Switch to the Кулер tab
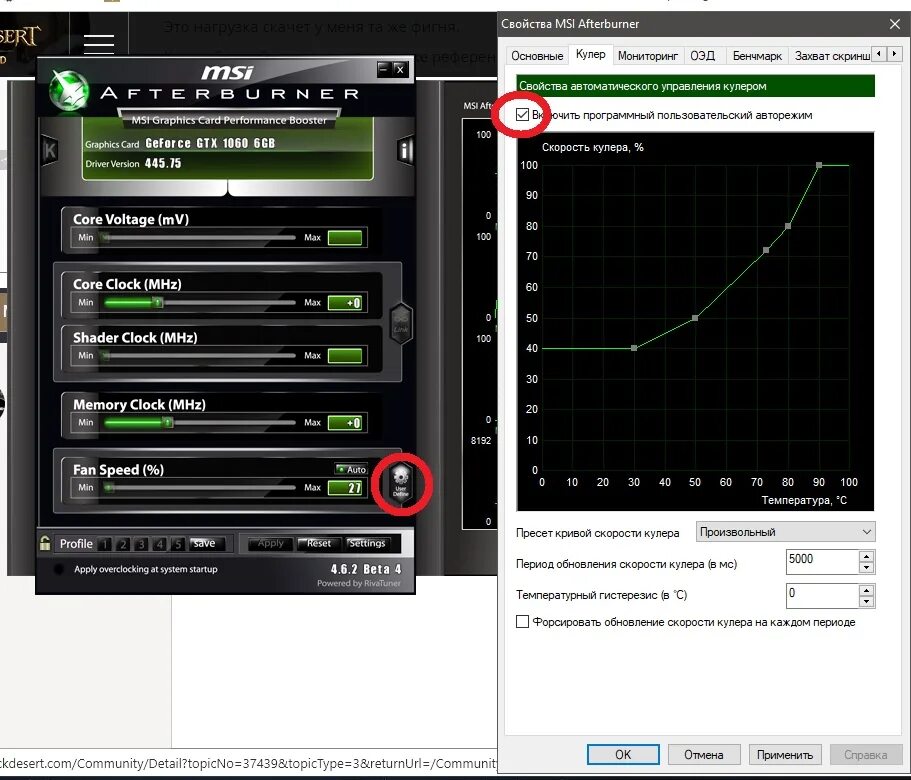911x780 pixels. pyautogui.click(x=590, y=54)
